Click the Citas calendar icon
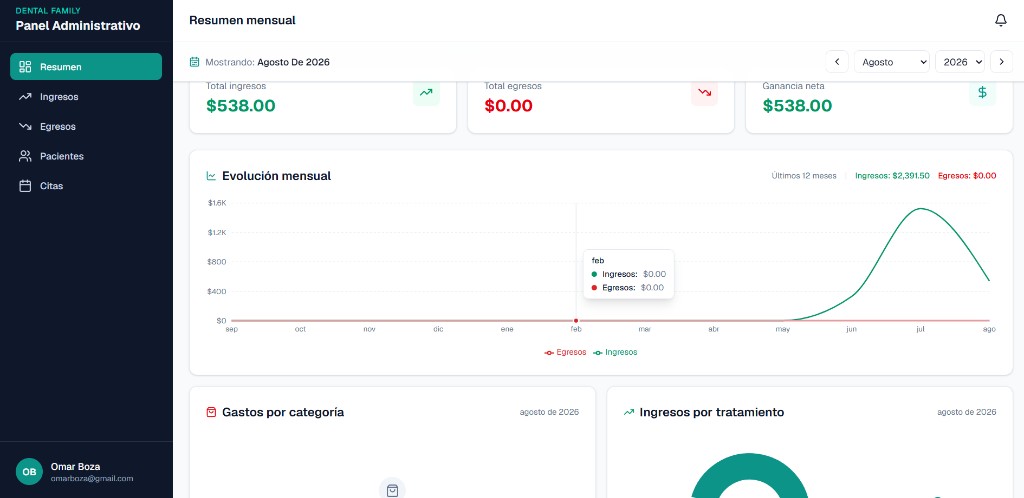Screen dimensions: 1024x498 point(25,186)
